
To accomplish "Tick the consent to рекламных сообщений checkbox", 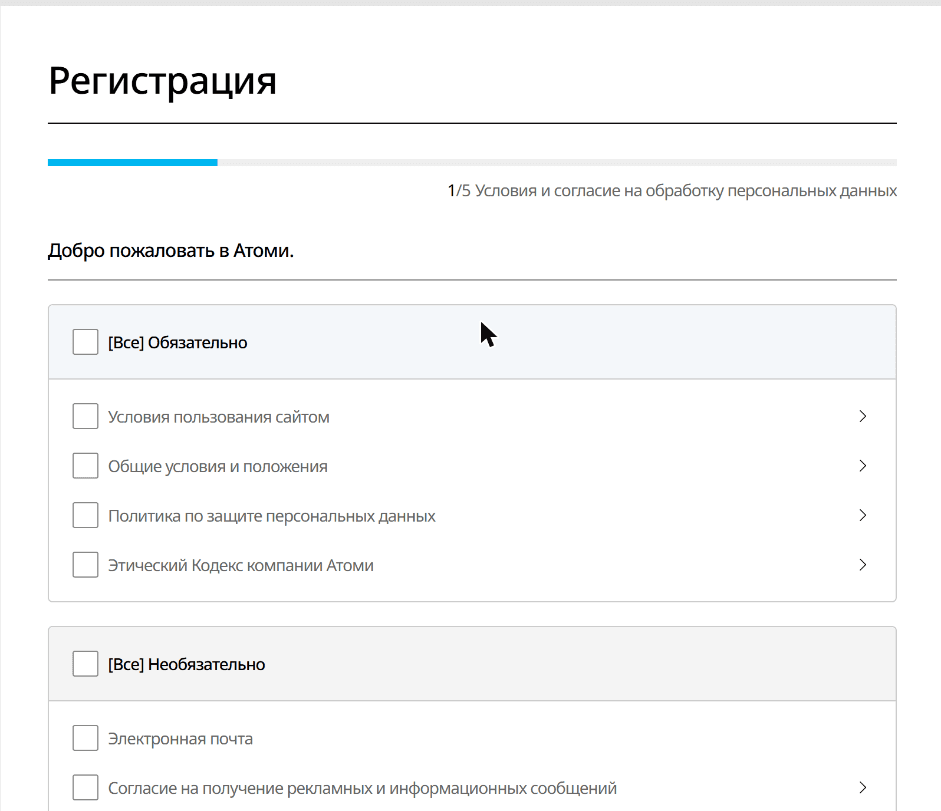I will point(85,788).
